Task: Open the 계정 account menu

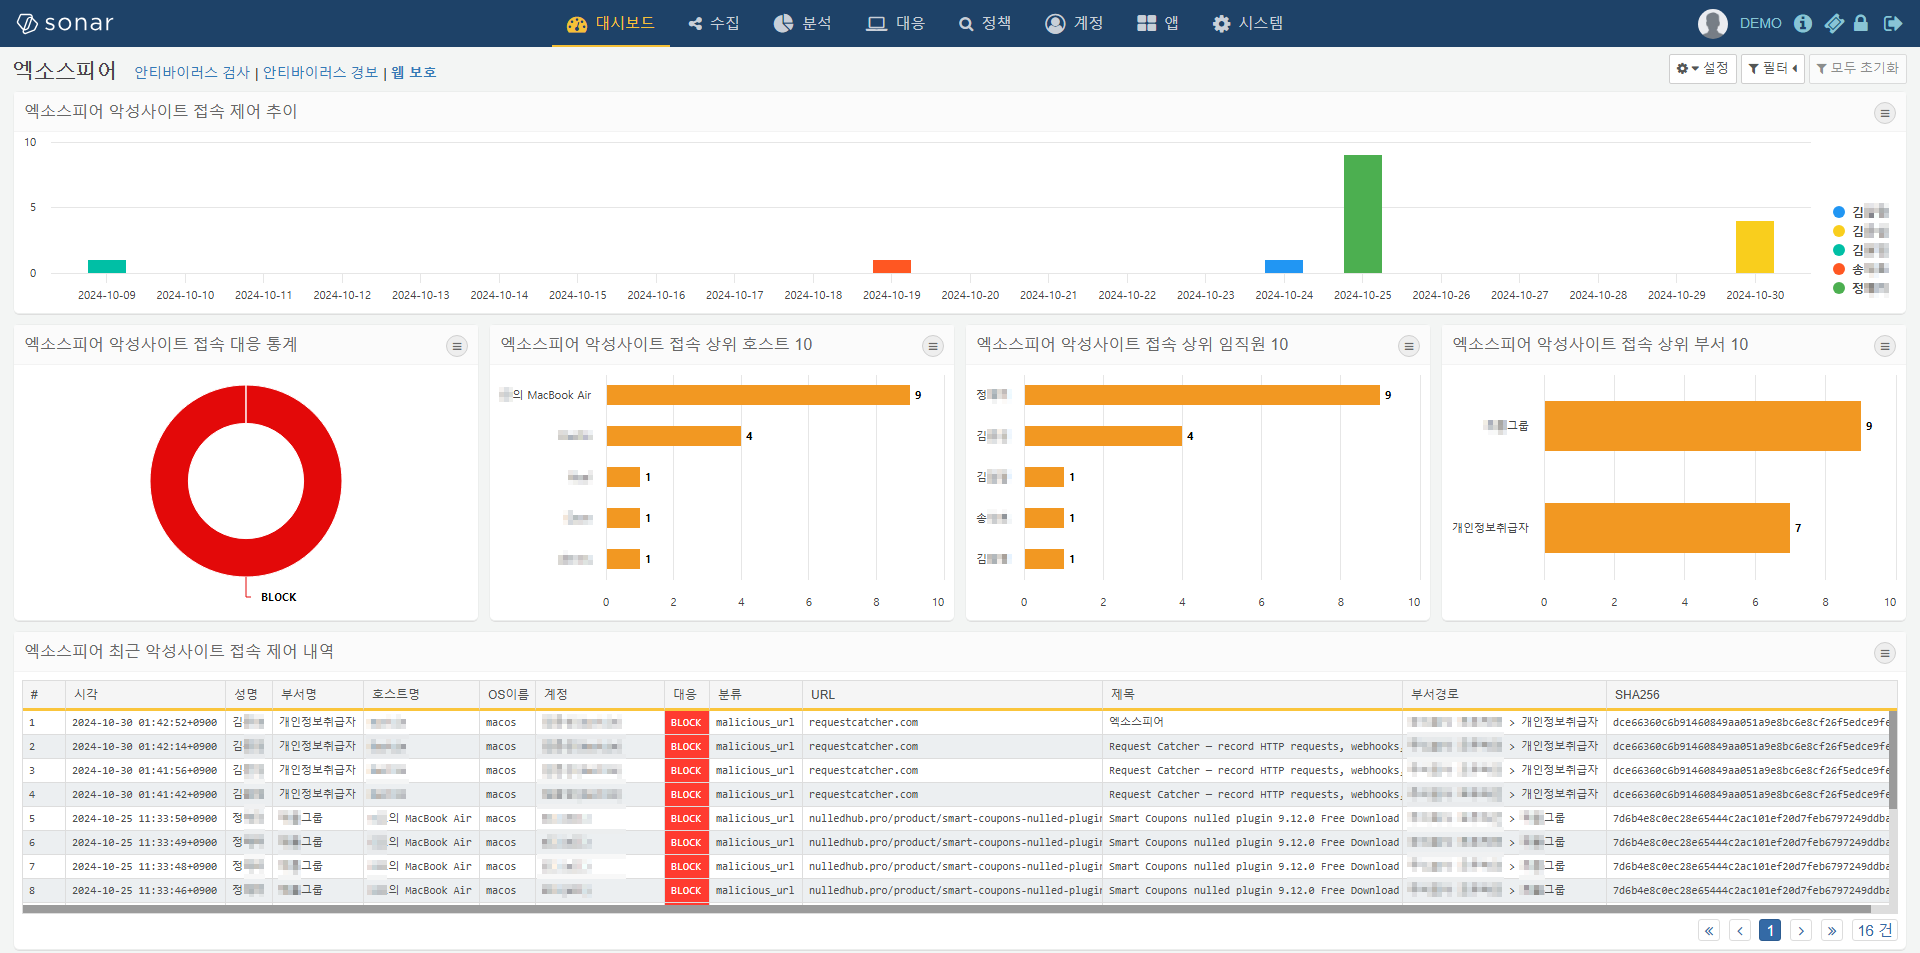Action: point(1074,23)
